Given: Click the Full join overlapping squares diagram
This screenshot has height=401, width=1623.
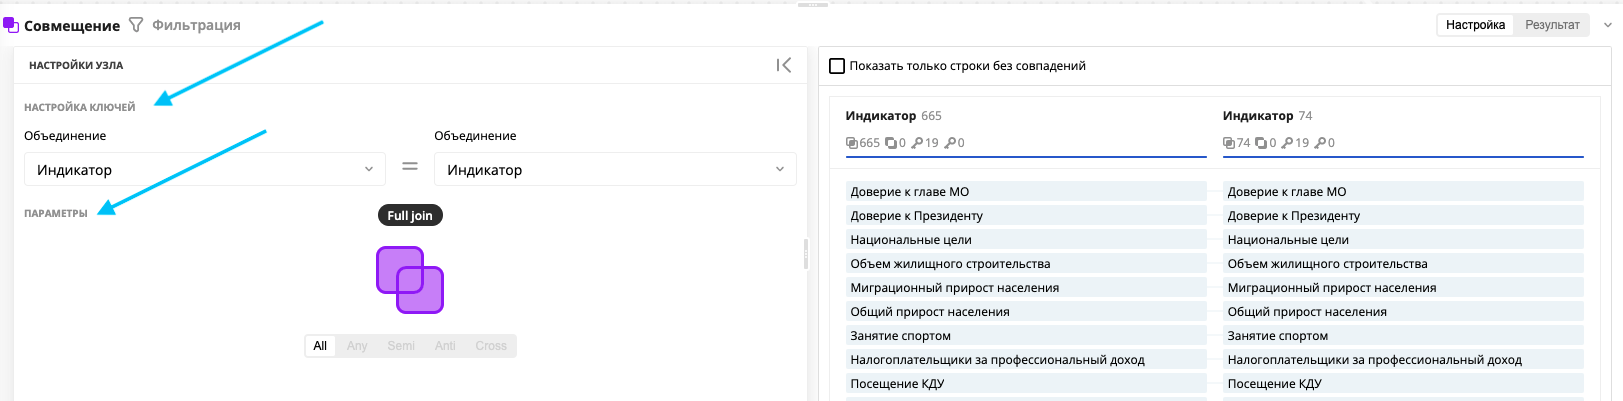Looking at the screenshot, I should click(410, 280).
